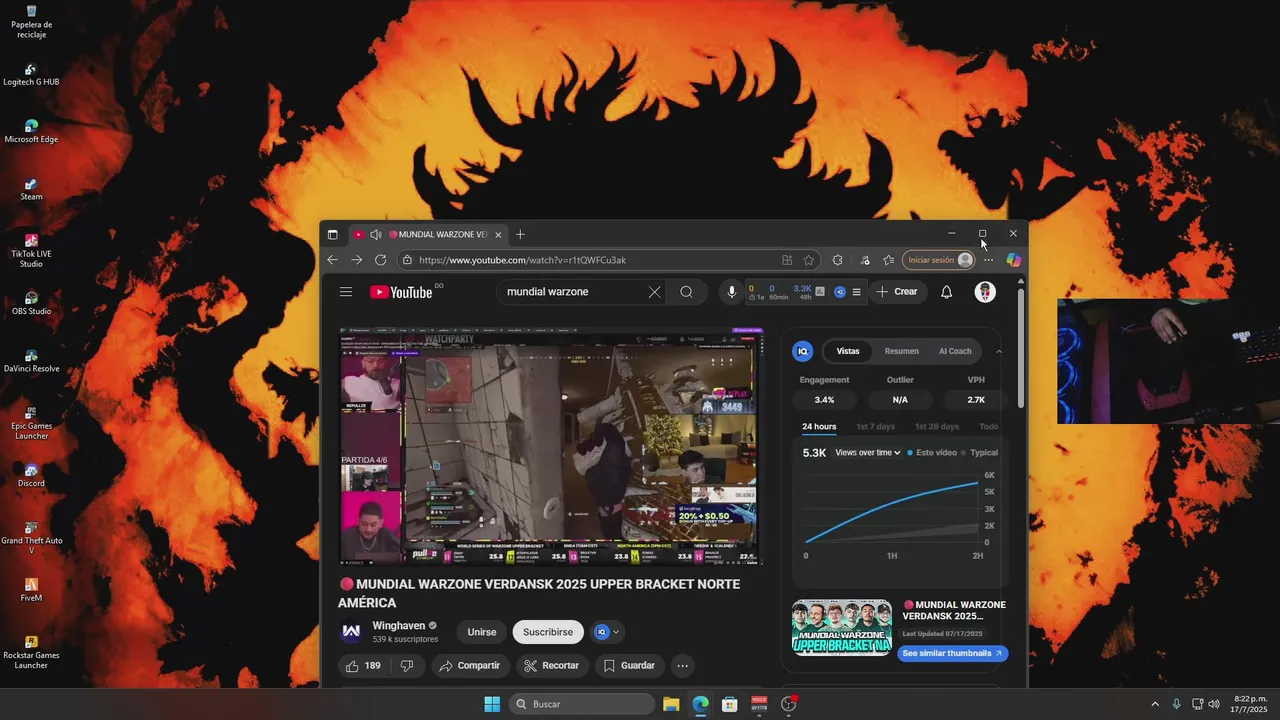Click the address bar URL field
1280x720 pixels.
pyautogui.click(x=590, y=260)
